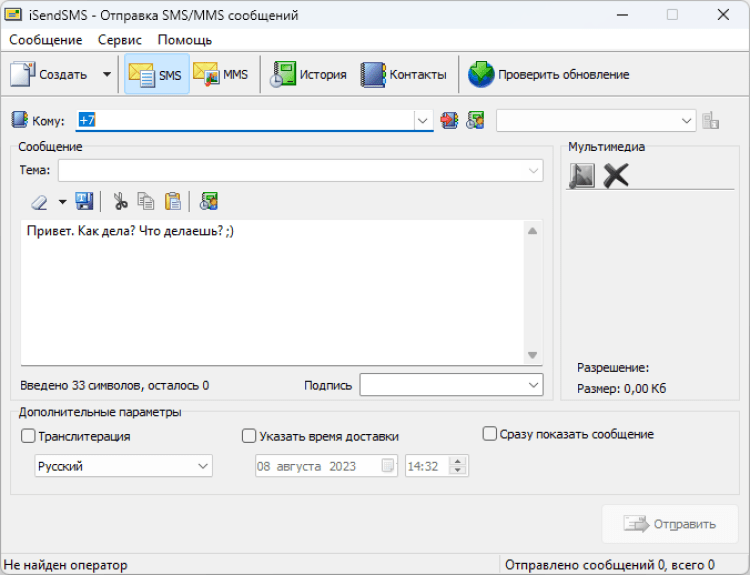This screenshot has height=575, width=750.
Task: Click the Размер: 0,00 Кб label
Action: pos(621,388)
